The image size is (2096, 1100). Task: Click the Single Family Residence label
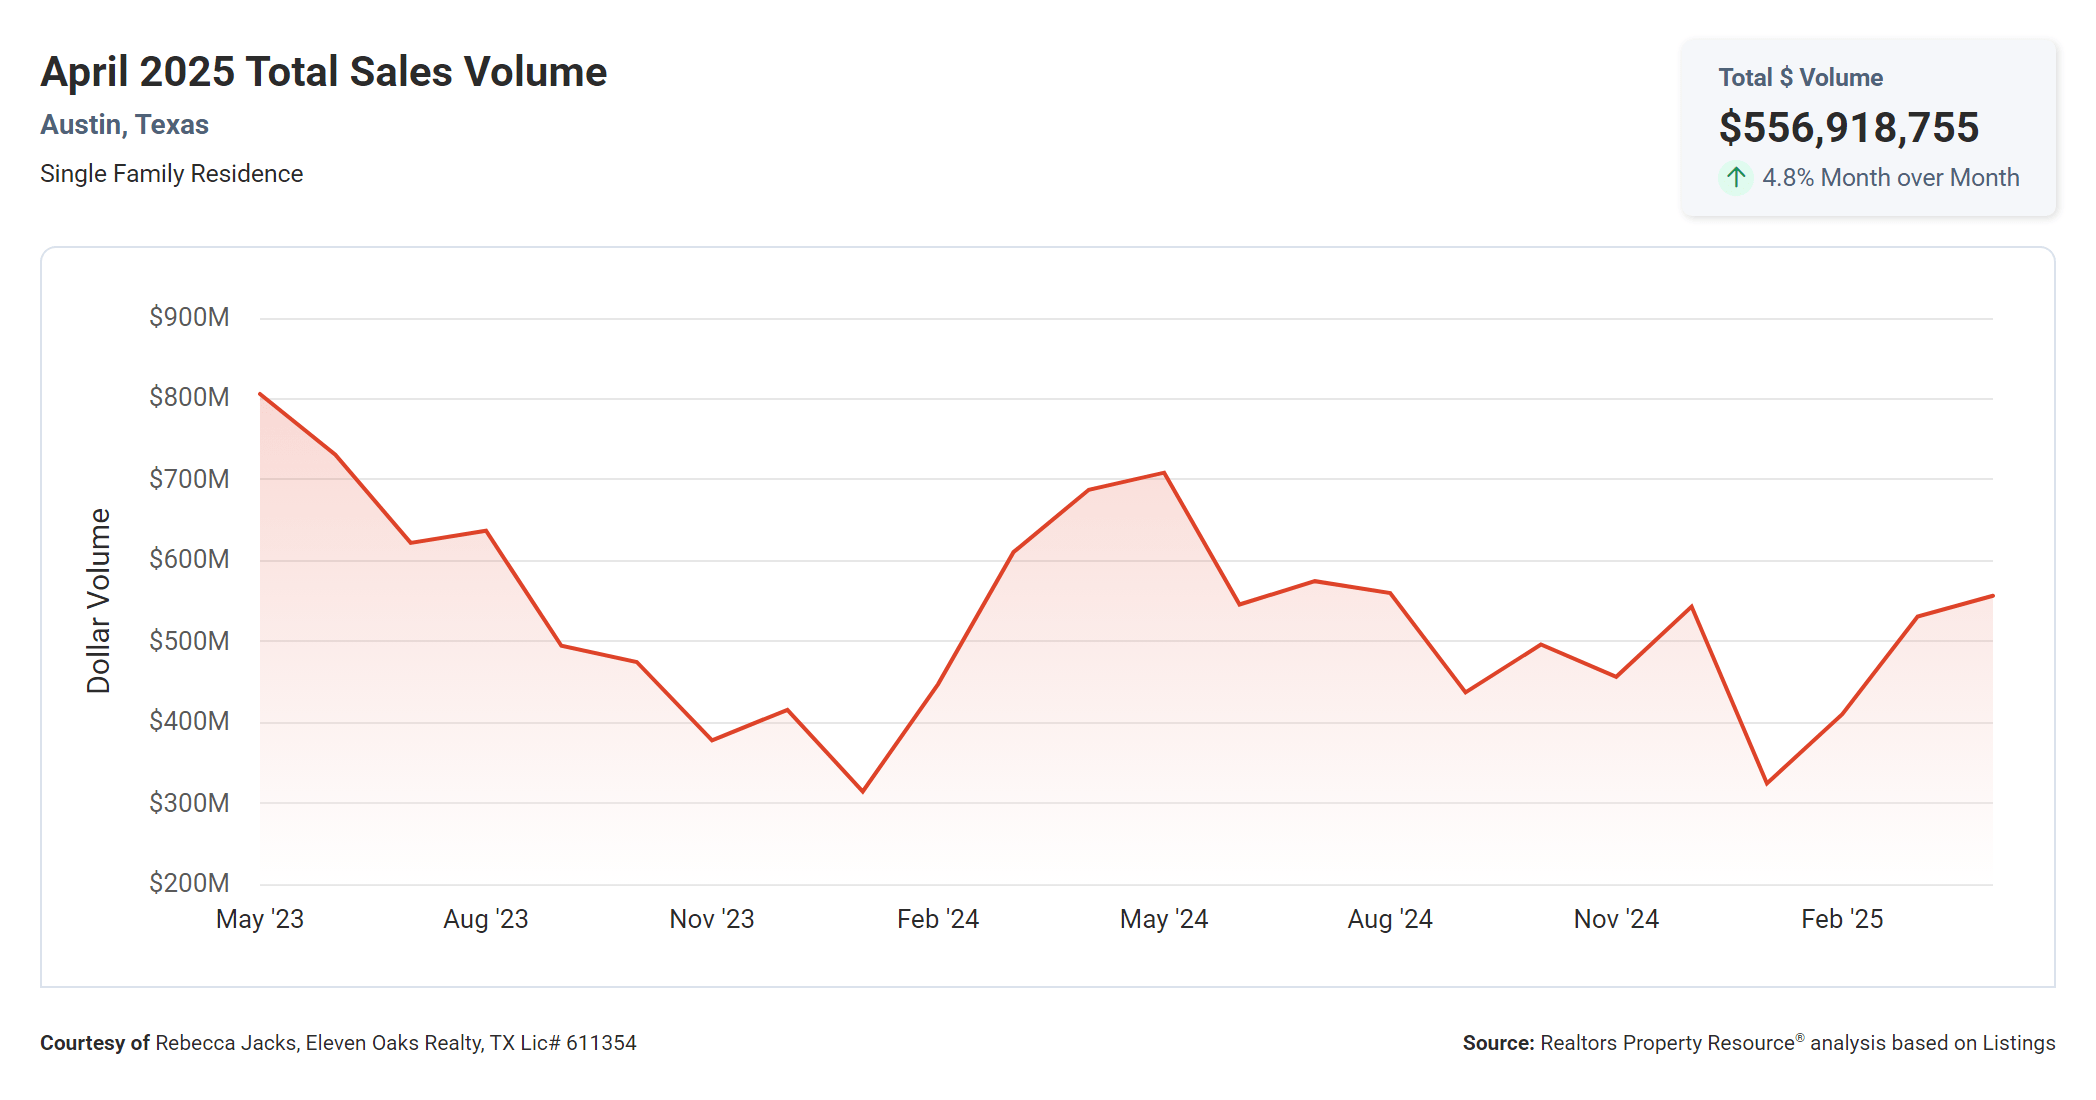coord(171,174)
